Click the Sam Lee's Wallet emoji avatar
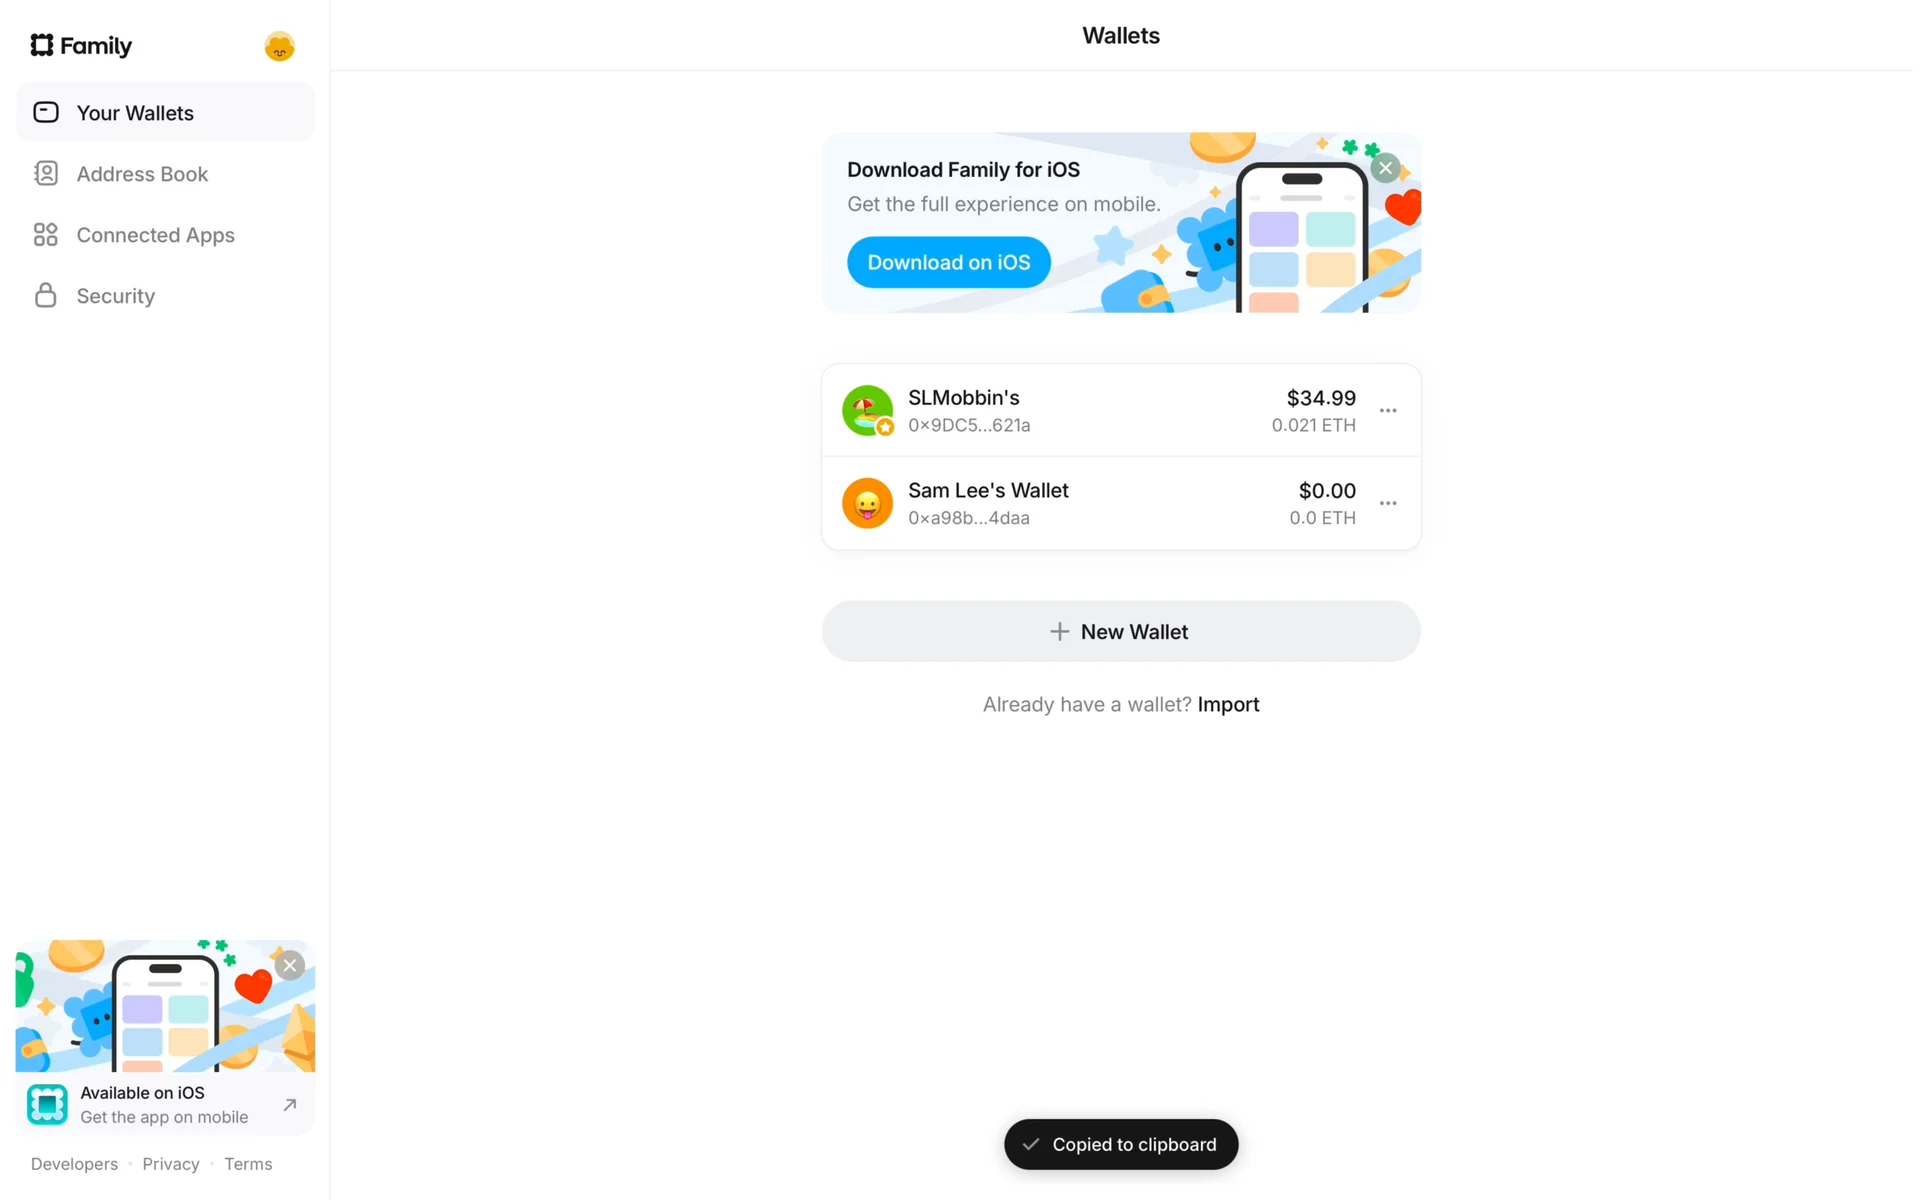 pyautogui.click(x=867, y=503)
